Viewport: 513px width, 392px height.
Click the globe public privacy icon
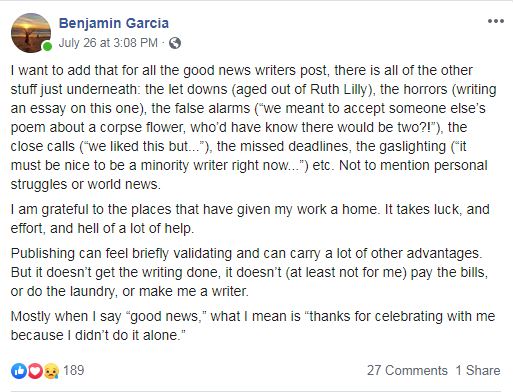coord(175,43)
